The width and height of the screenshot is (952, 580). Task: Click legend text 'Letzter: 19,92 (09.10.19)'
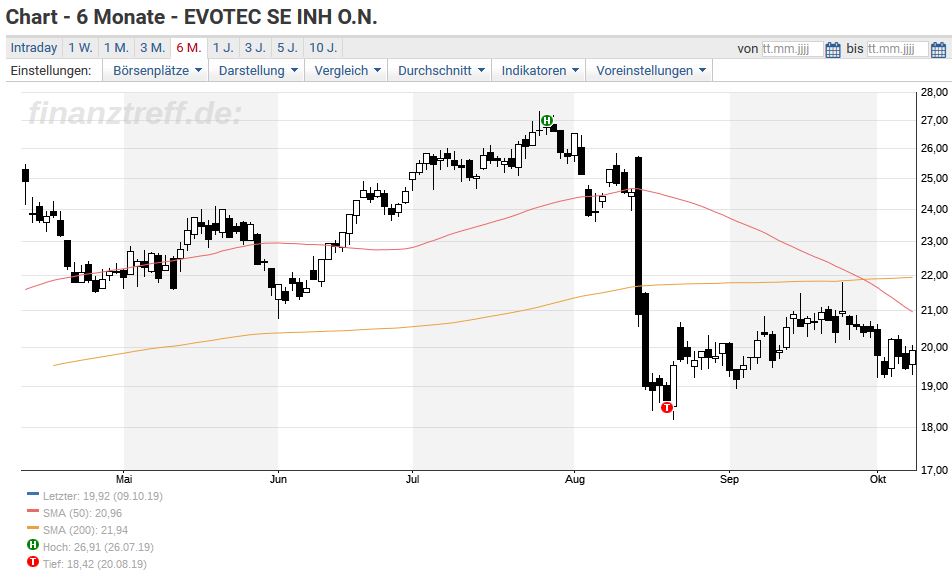coord(103,496)
